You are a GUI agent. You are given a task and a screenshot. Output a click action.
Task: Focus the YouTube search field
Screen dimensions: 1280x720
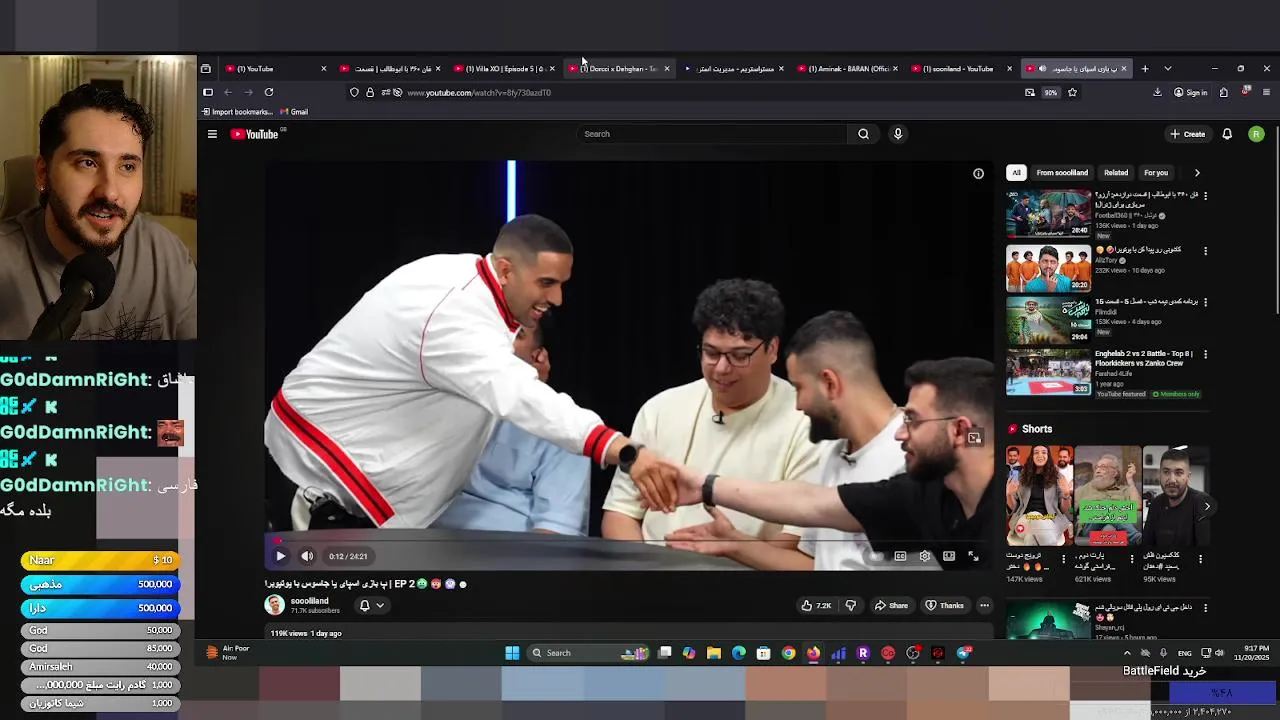[x=712, y=134]
